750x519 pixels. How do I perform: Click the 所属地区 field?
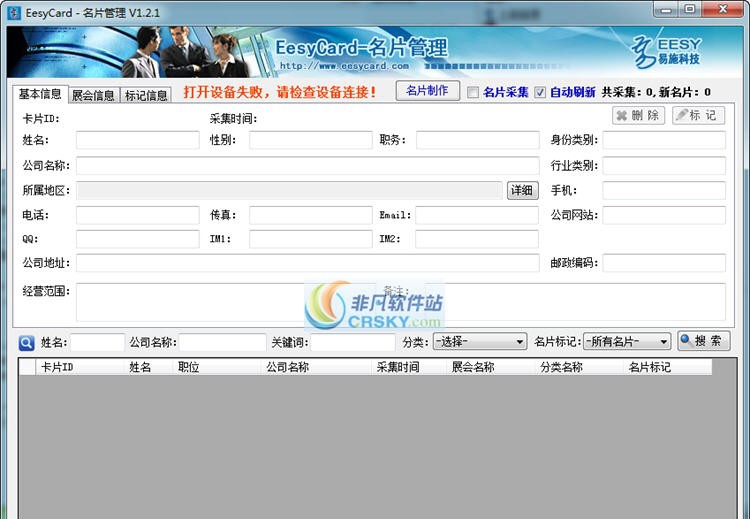tap(289, 190)
